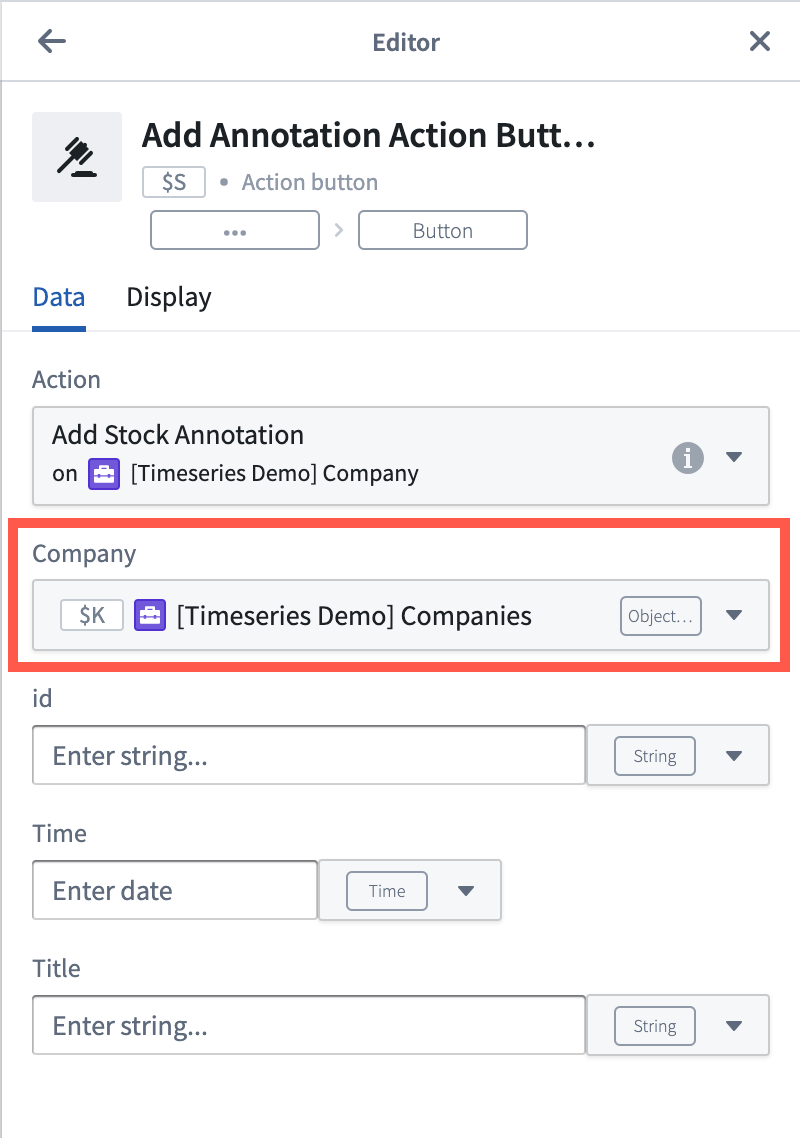Click the Button breadcrumb item

443,230
